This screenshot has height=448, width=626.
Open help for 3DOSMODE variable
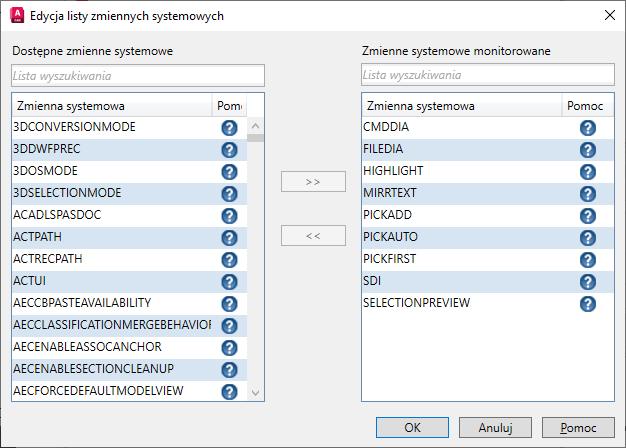(229, 172)
